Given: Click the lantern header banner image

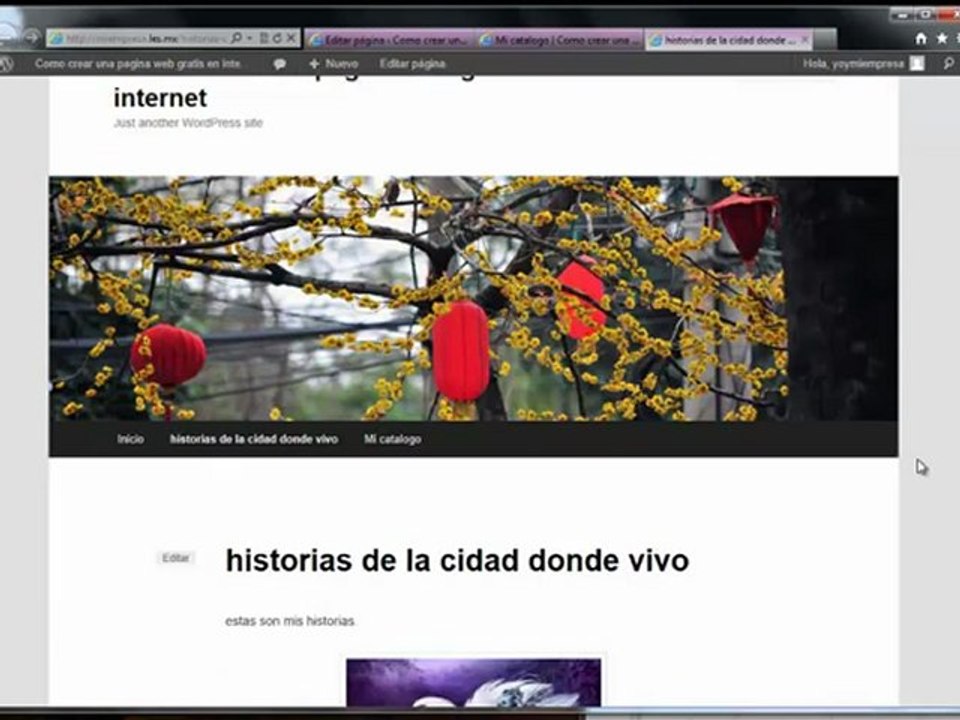Looking at the screenshot, I should 473,298.
